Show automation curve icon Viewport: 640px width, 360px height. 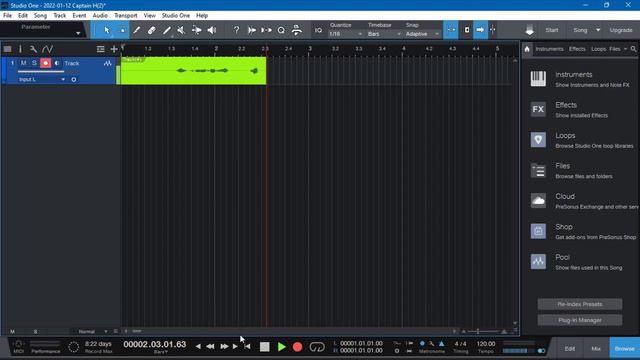pyautogui.click(x=47, y=49)
